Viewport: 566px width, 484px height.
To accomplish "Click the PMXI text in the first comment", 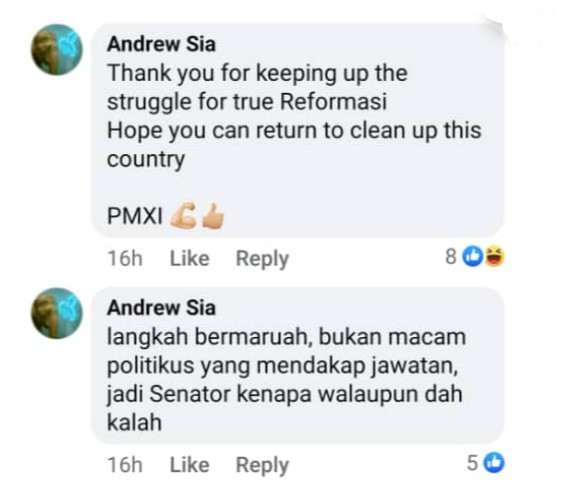I will (135, 216).
